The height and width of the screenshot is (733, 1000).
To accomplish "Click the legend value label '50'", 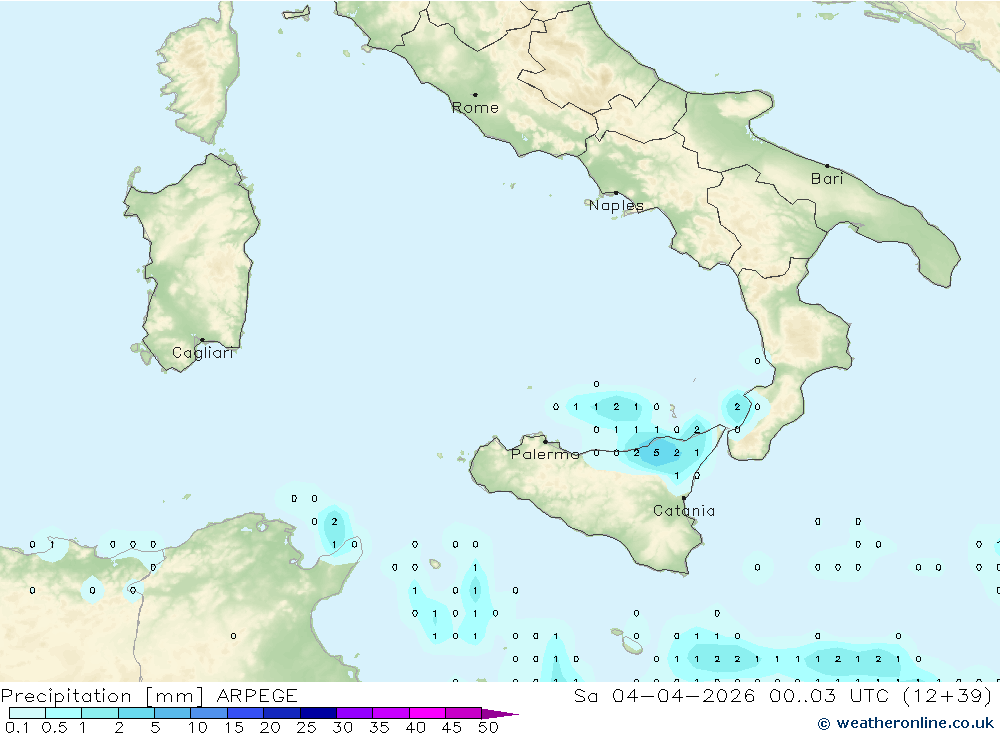I will pyautogui.click(x=488, y=727).
